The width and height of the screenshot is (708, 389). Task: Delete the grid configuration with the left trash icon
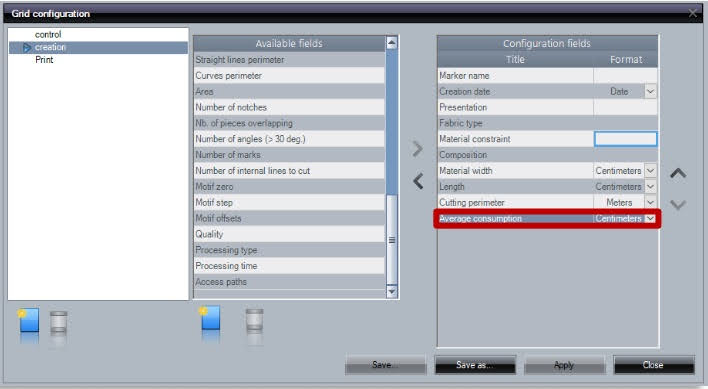pos(59,322)
